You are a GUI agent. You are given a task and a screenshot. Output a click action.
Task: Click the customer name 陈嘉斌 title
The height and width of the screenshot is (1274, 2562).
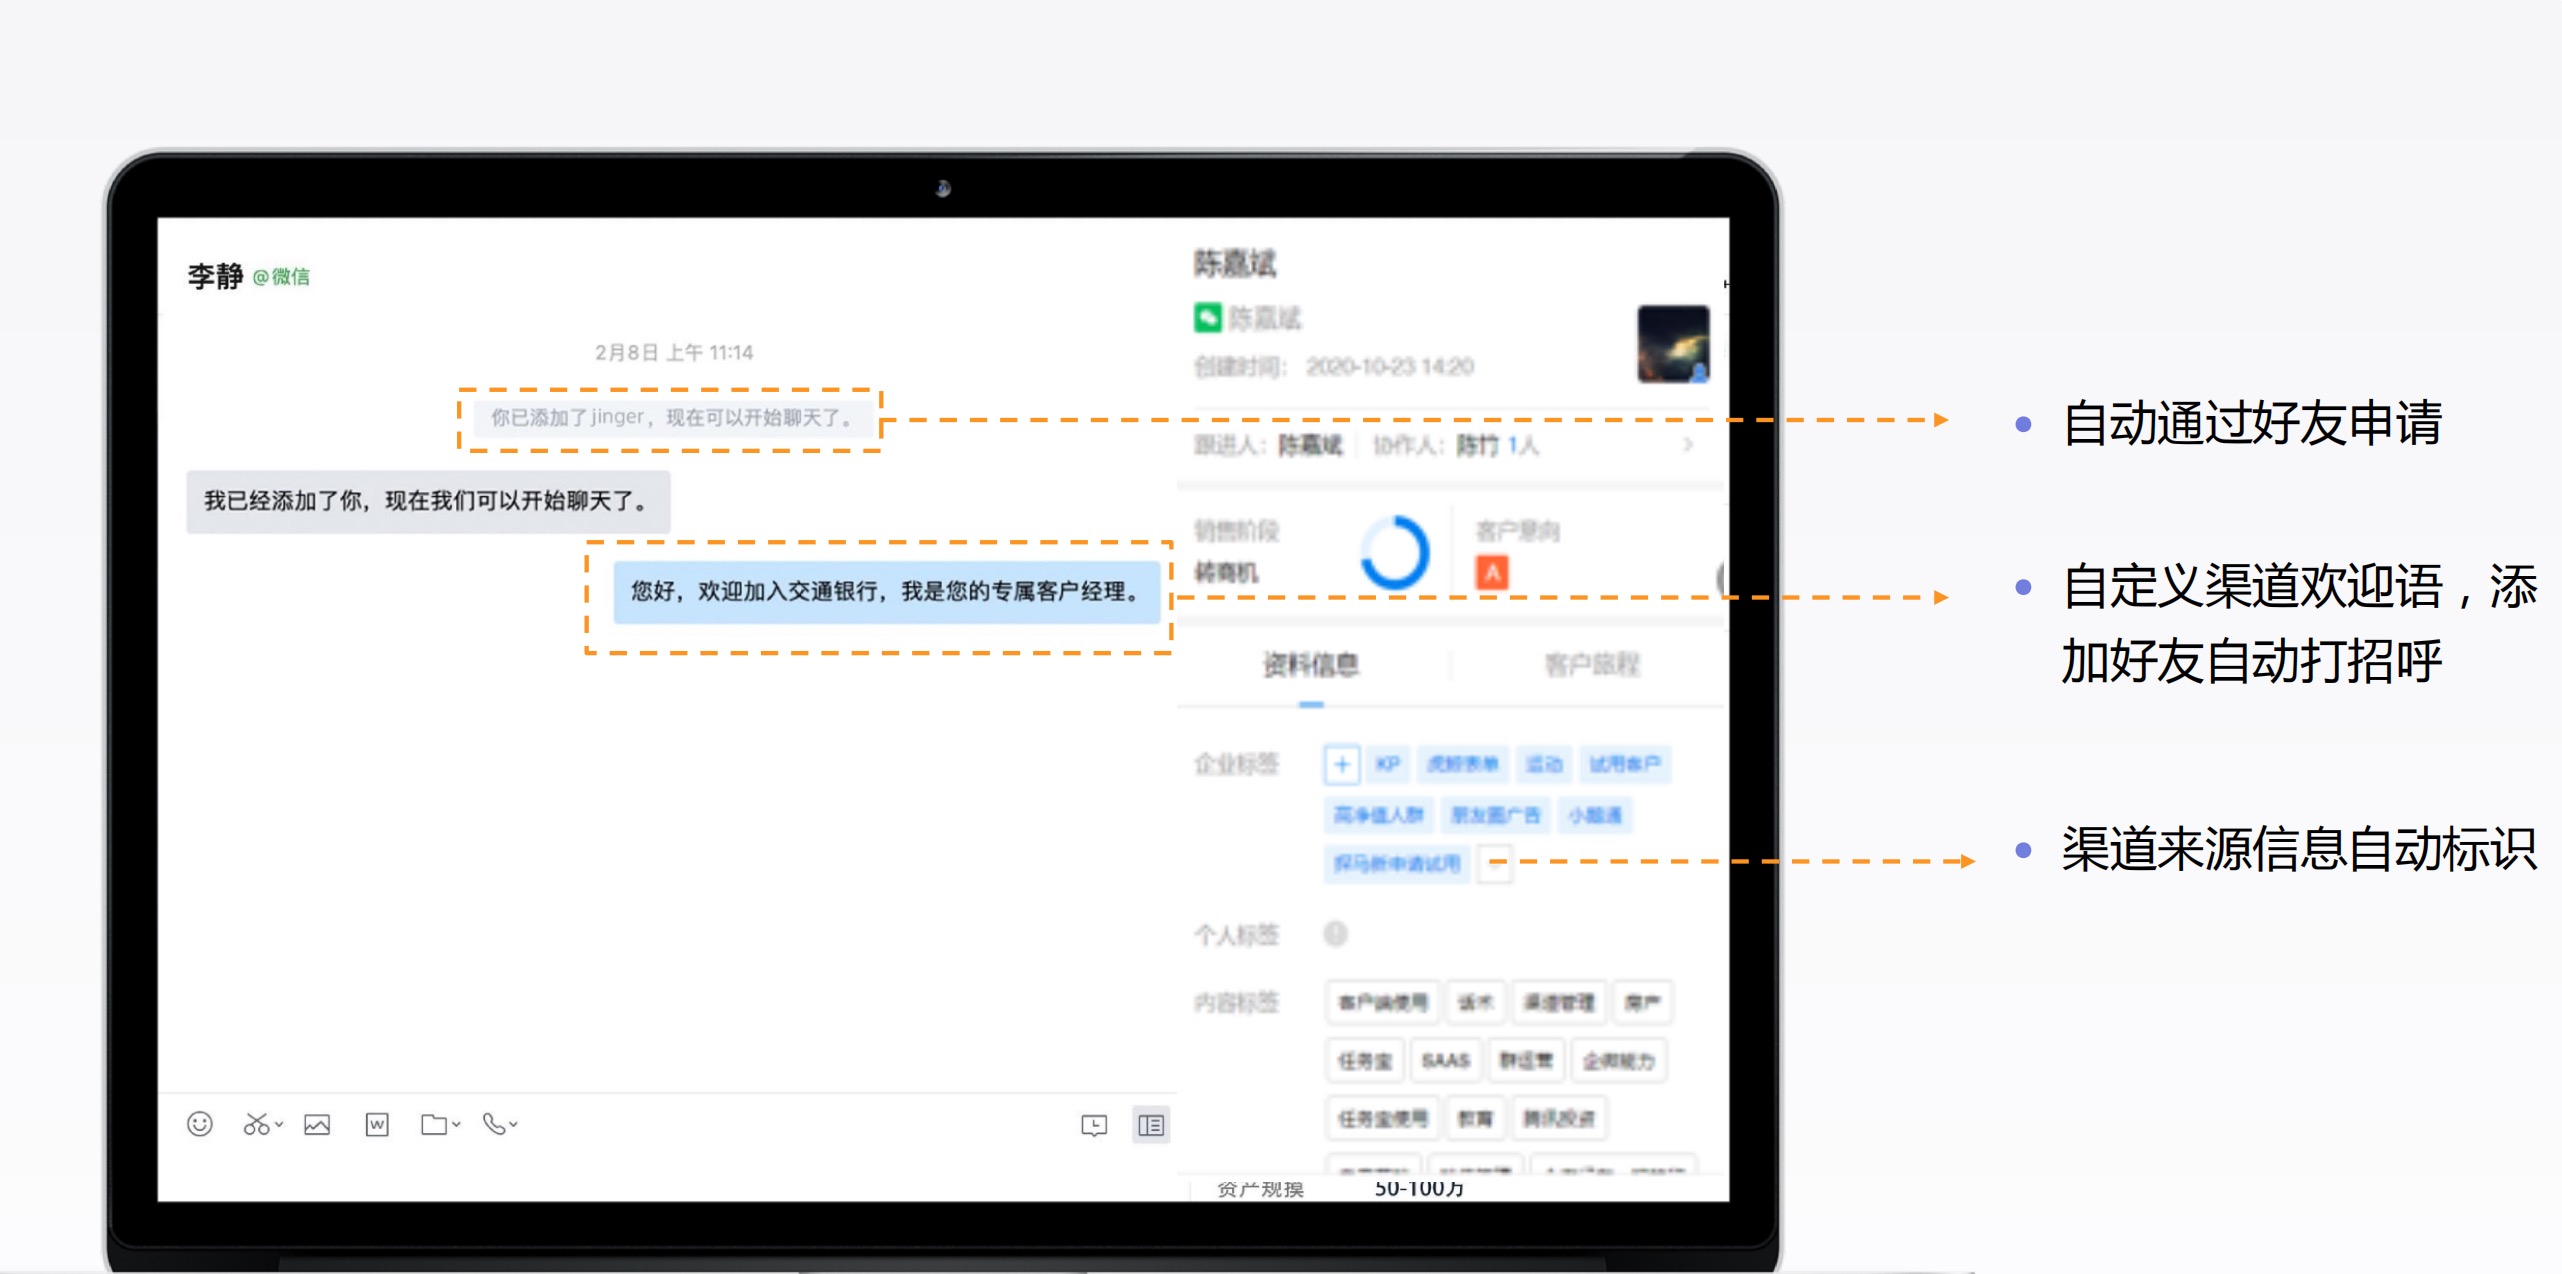coord(1235,264)
